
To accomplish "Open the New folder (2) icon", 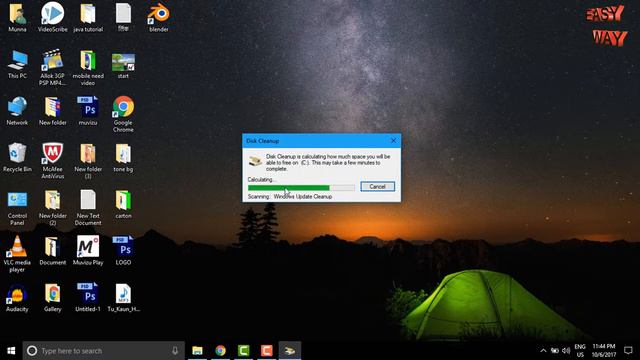I will pos(53,208).
